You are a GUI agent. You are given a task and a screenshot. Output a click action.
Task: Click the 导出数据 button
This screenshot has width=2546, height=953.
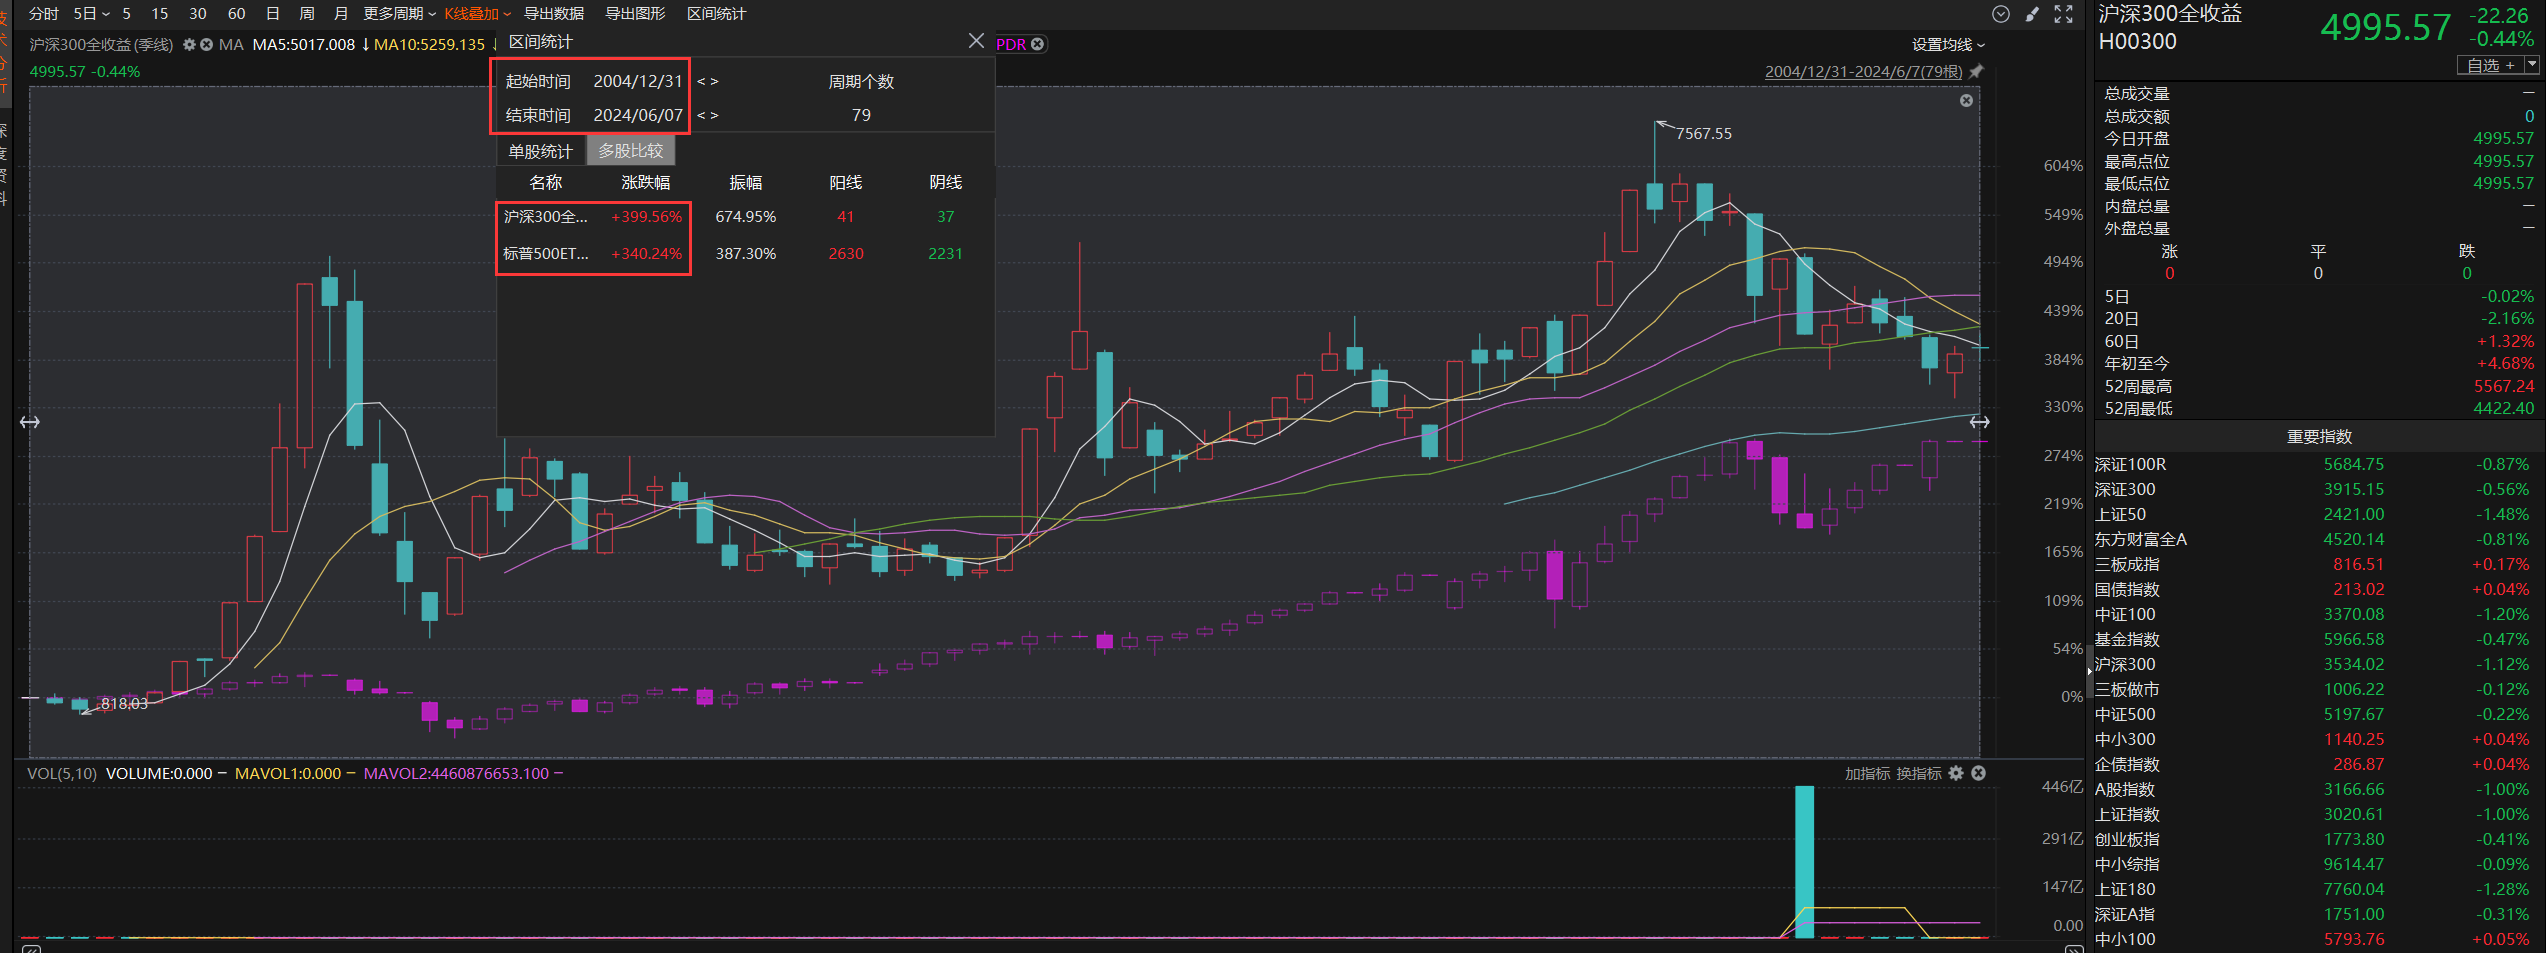click(x=554, y=14)
